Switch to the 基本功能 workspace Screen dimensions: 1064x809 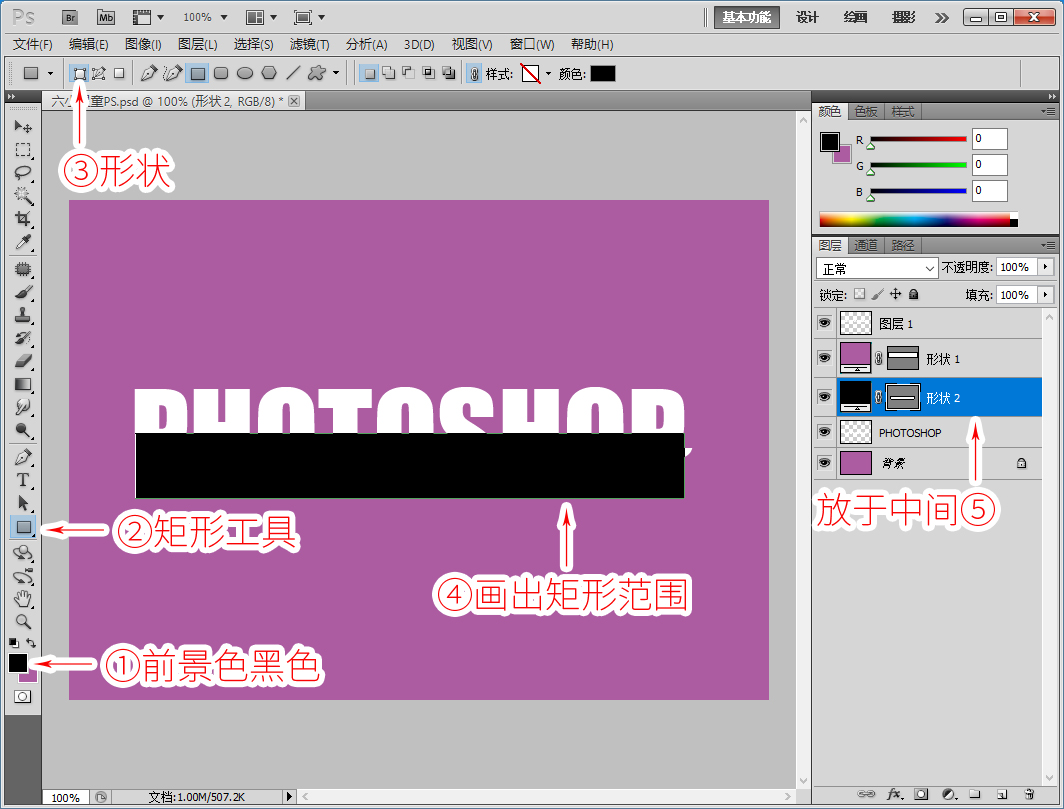coord(746,17)
